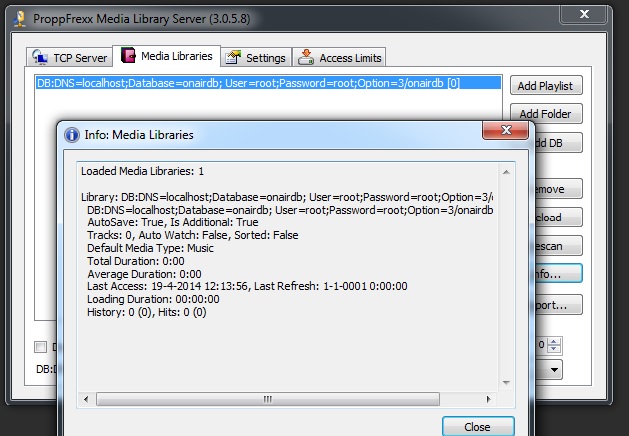Click the Export... button in main window
This screenshot has height=436, width=629.
tap(558, 305)
